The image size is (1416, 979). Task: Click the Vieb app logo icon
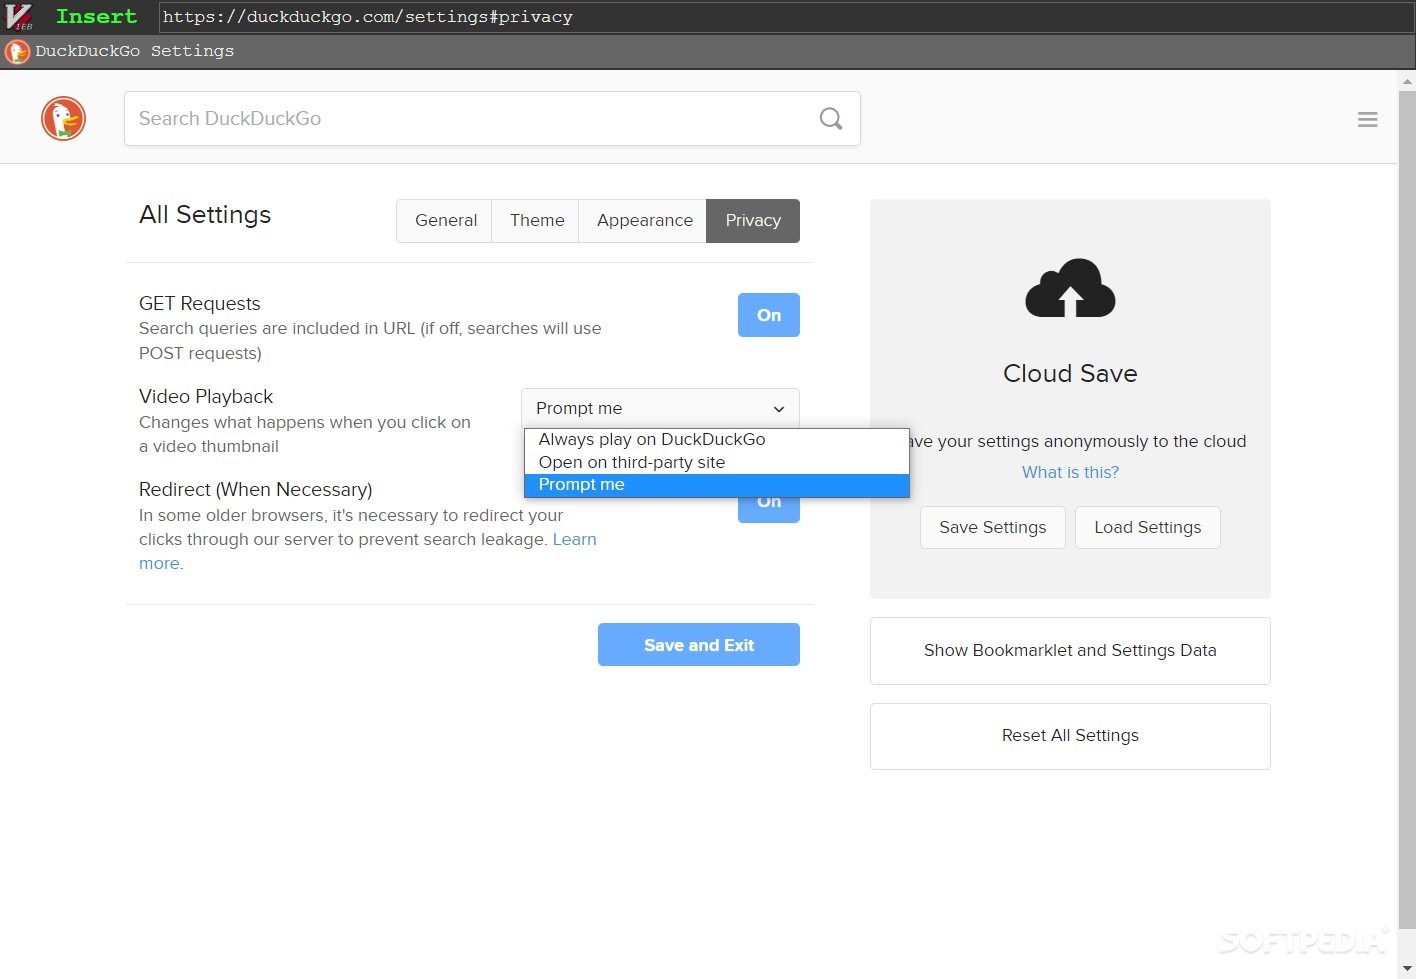tap(19, 17)
